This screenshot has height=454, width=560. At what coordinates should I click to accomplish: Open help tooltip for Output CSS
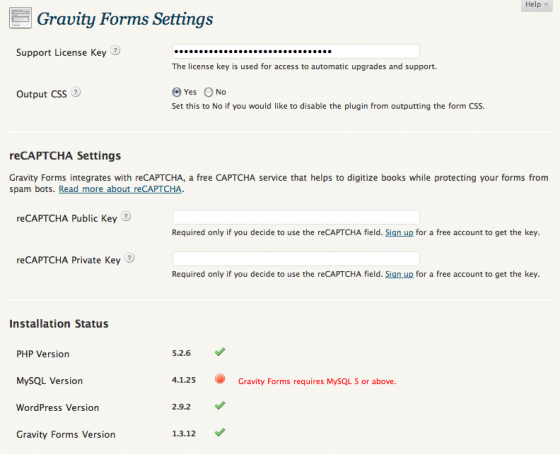click(x=76, y=92)
